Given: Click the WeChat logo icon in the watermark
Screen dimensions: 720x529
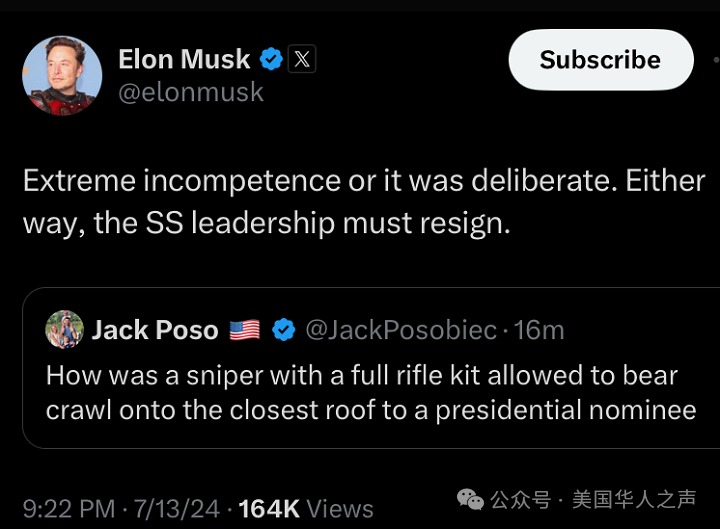Looking at the screenshot, I should pos(470,499).
